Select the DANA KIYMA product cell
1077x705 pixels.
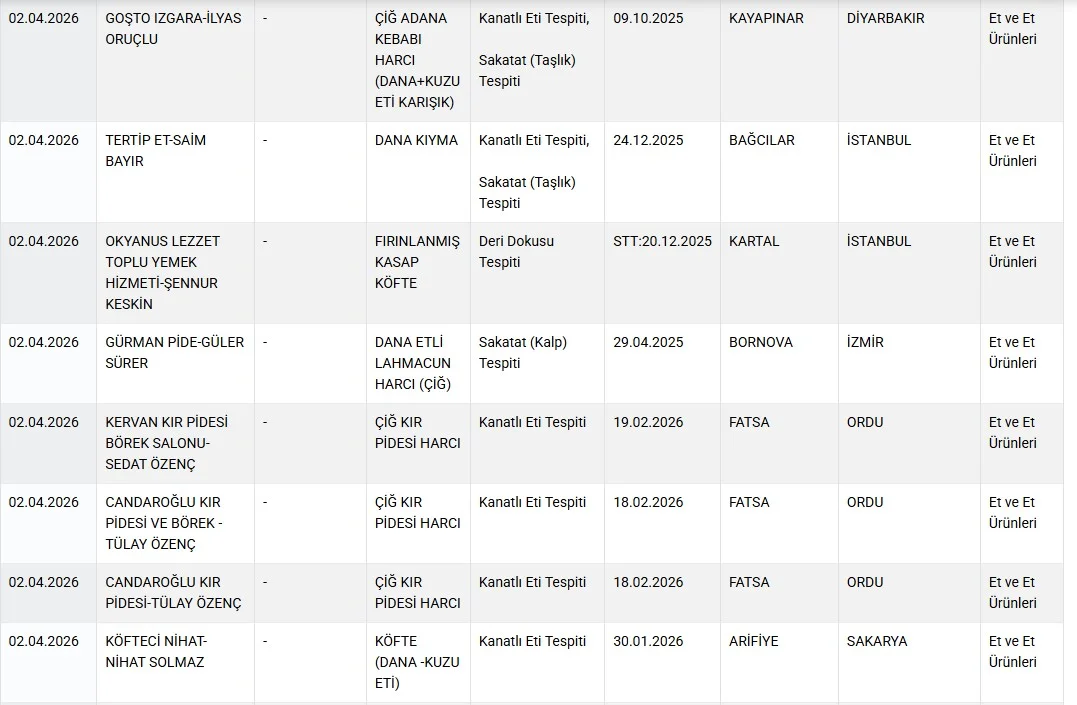(x=416, y=141)
